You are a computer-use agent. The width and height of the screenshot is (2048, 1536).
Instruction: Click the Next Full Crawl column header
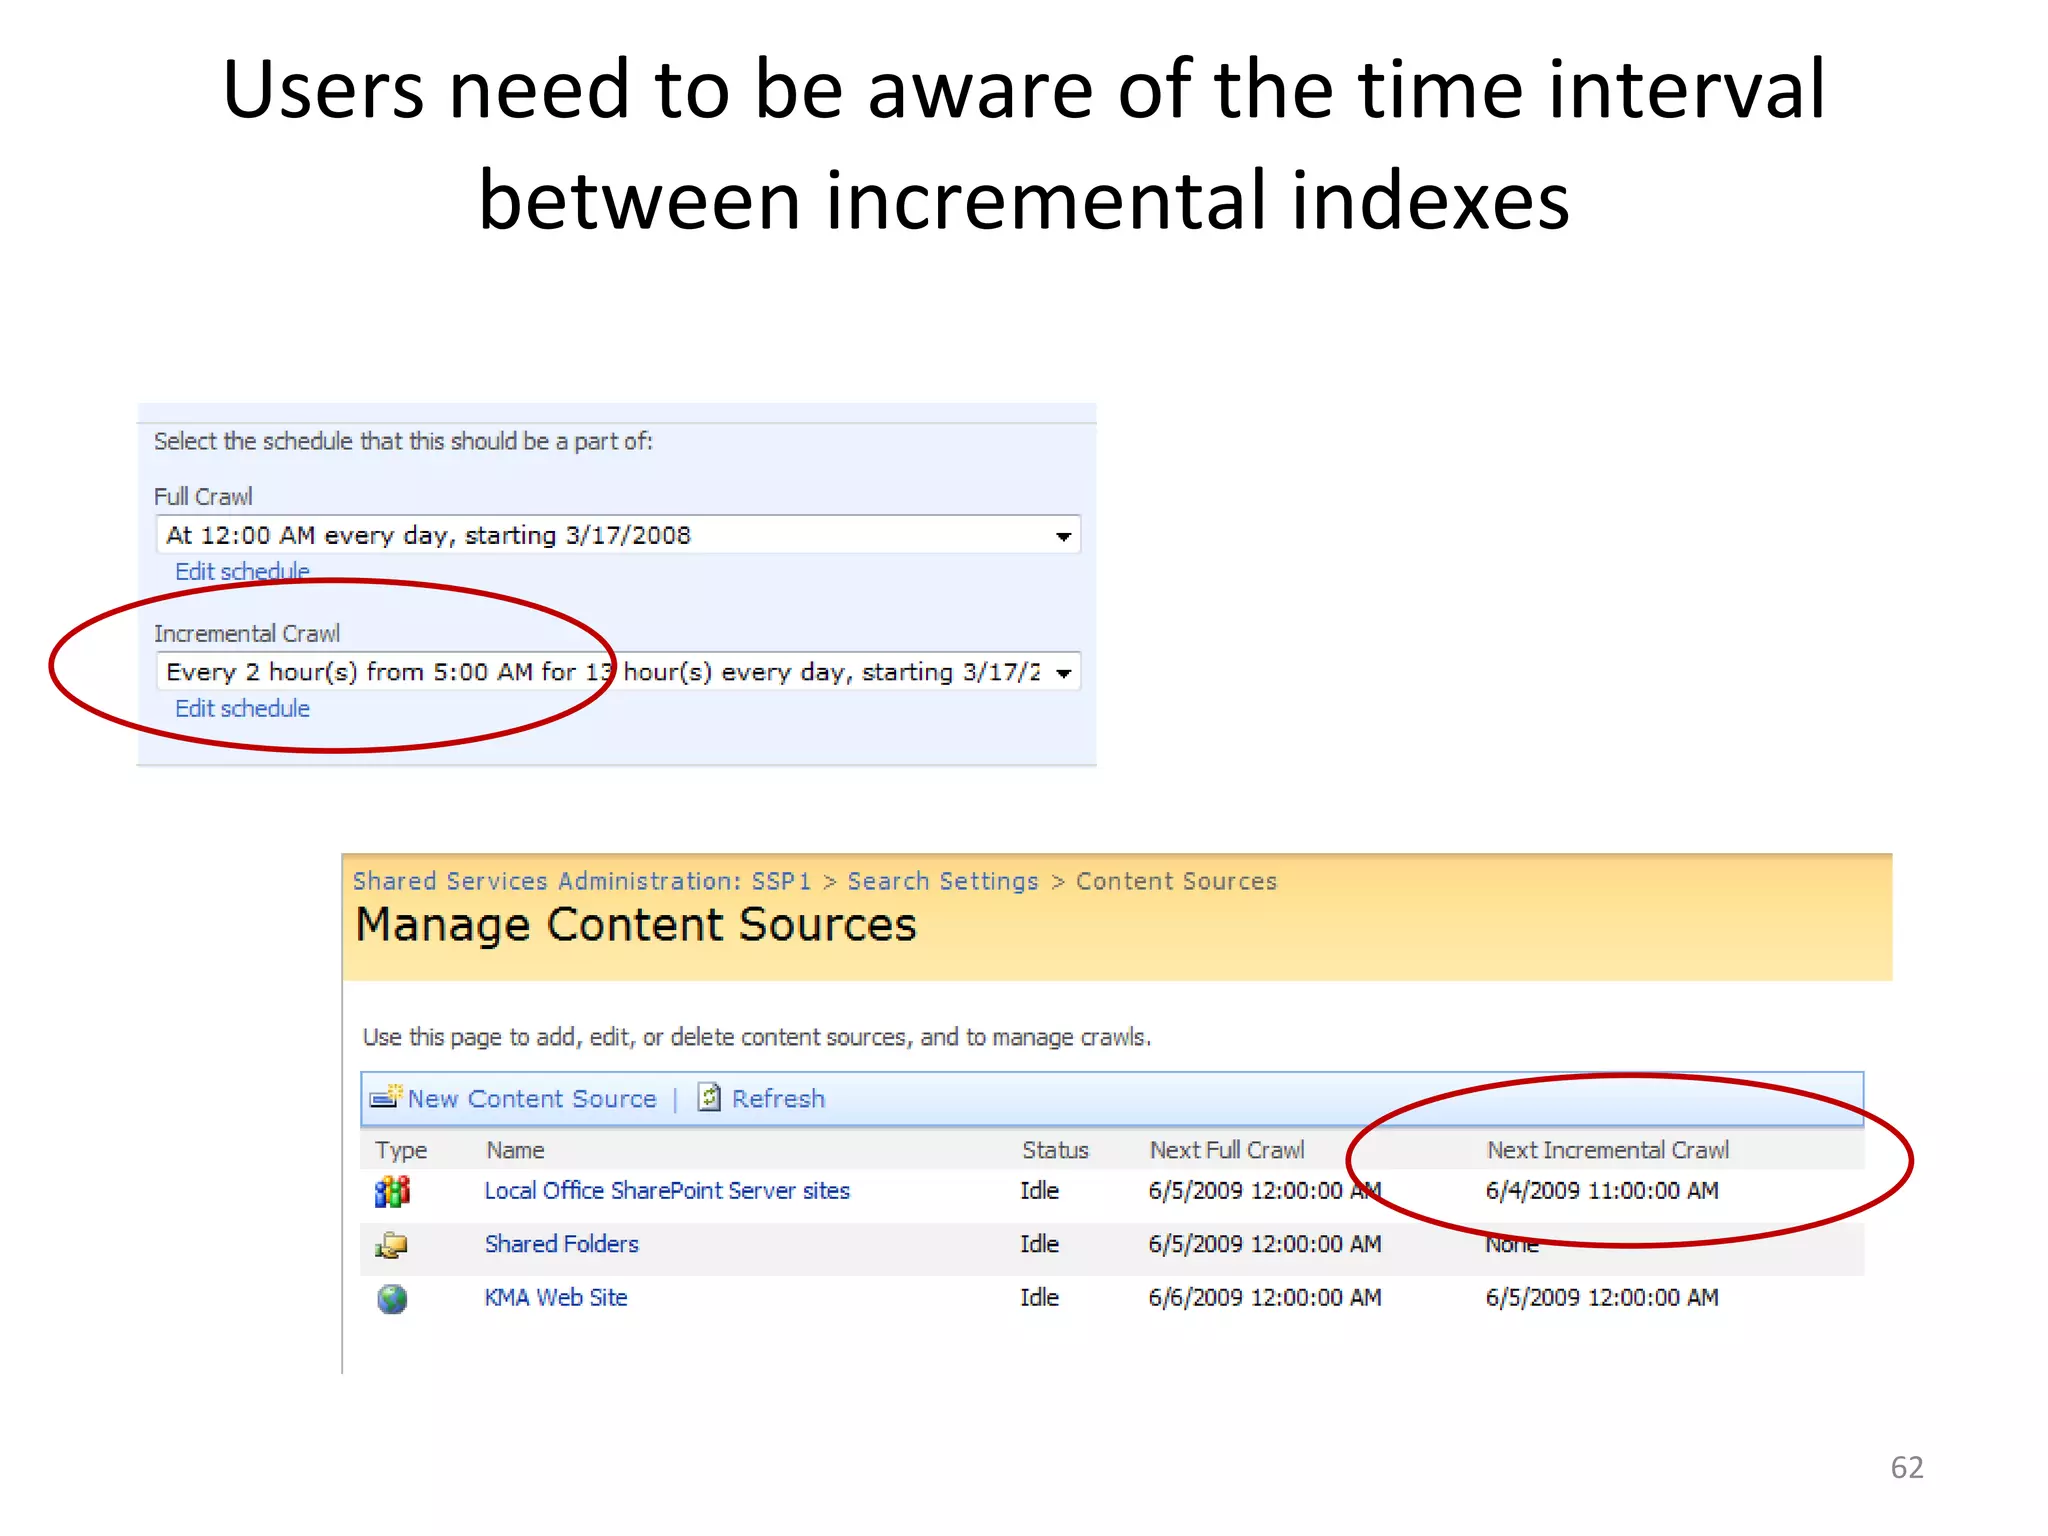coord(1227,1150)
